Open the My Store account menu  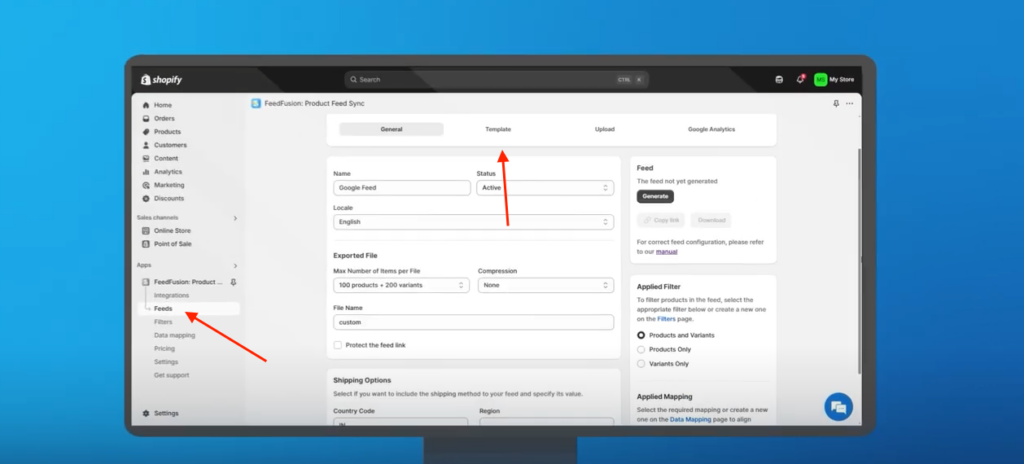tap(834, 80)
